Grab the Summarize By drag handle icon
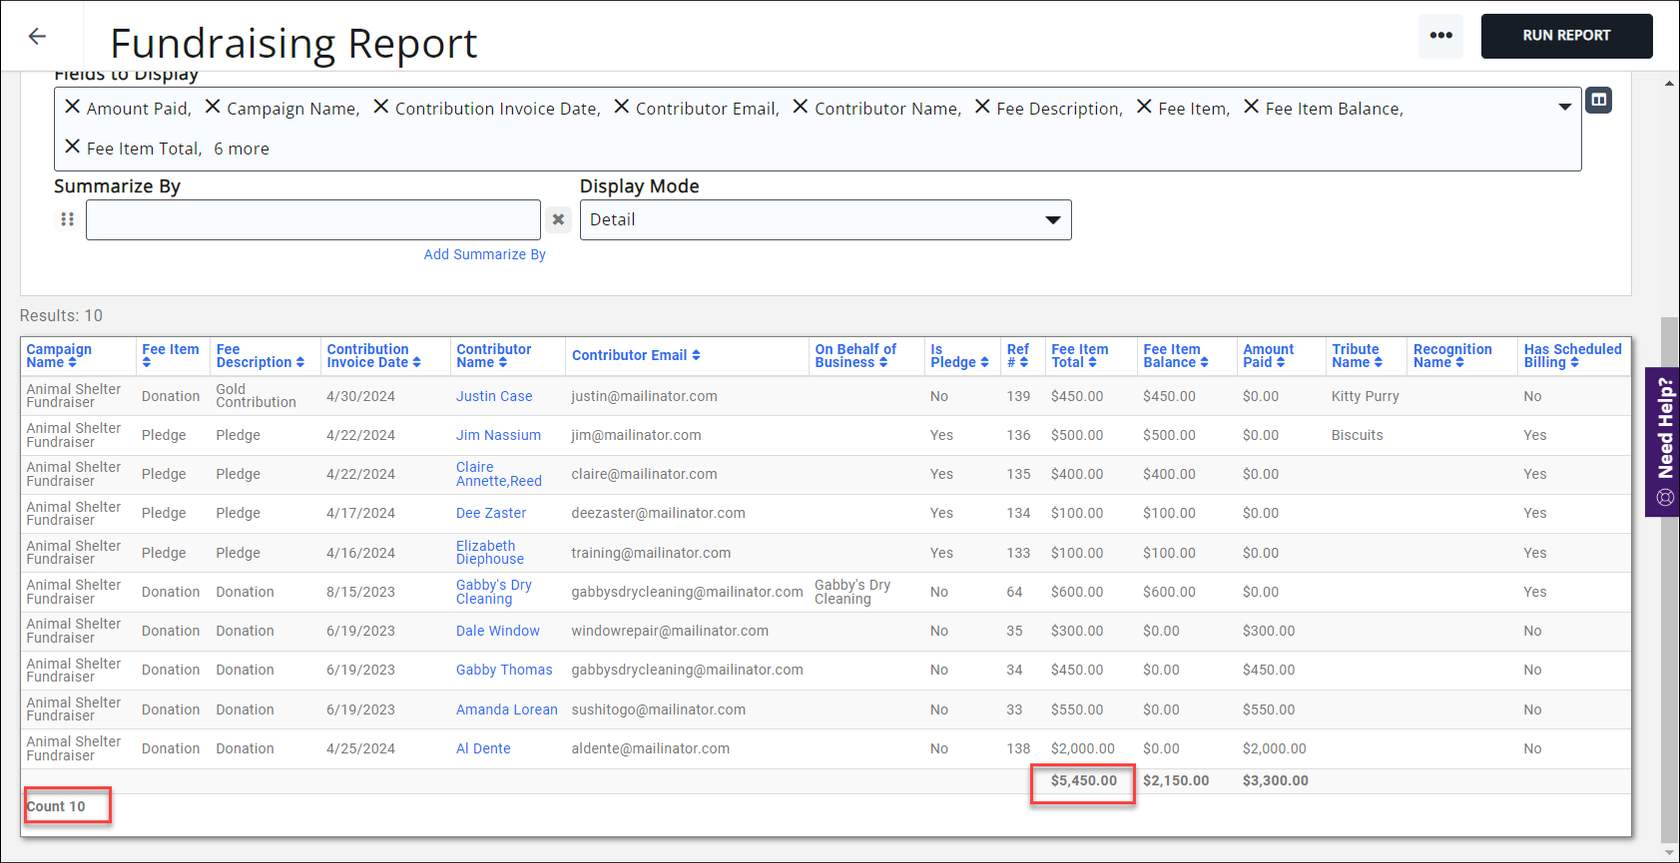The image size is (1680, 863). (67, 220)
